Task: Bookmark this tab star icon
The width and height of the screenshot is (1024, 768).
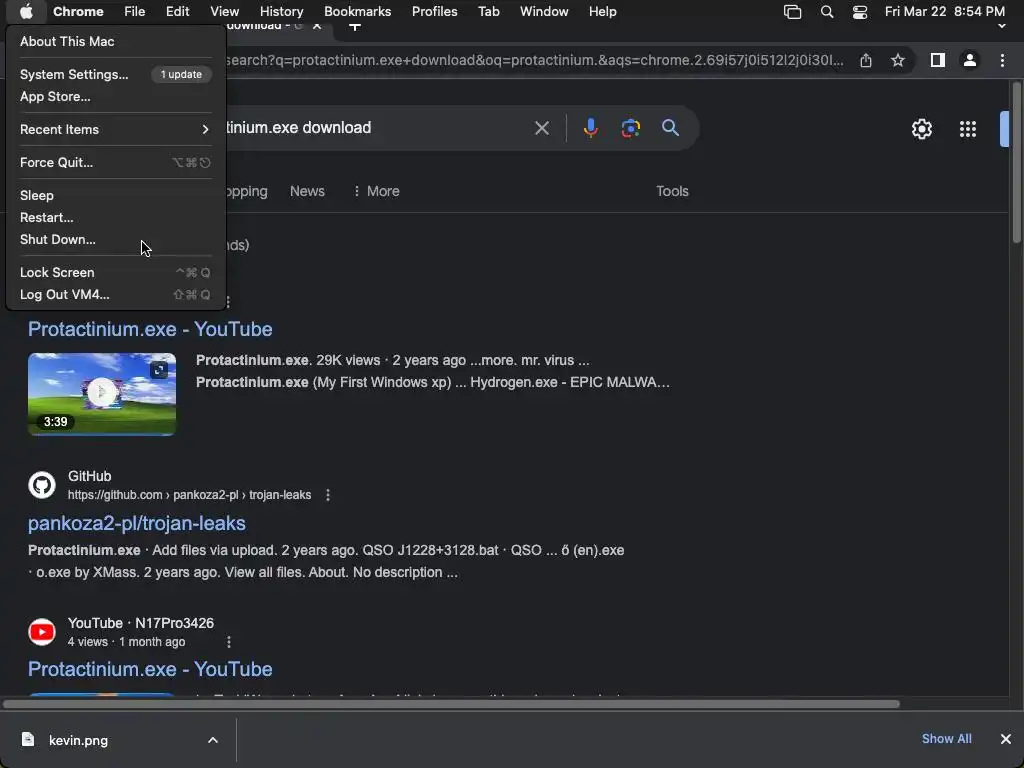Action: (x=898, y=60)
